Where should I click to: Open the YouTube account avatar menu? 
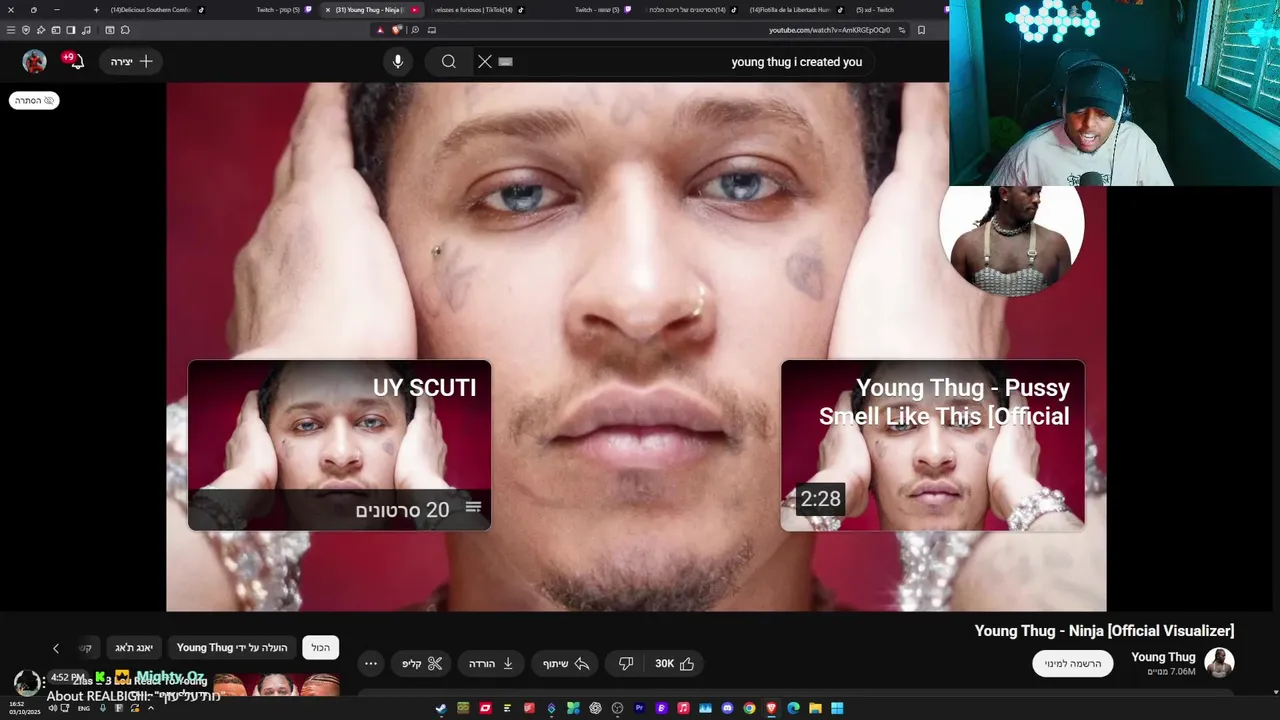click(35, 61)
